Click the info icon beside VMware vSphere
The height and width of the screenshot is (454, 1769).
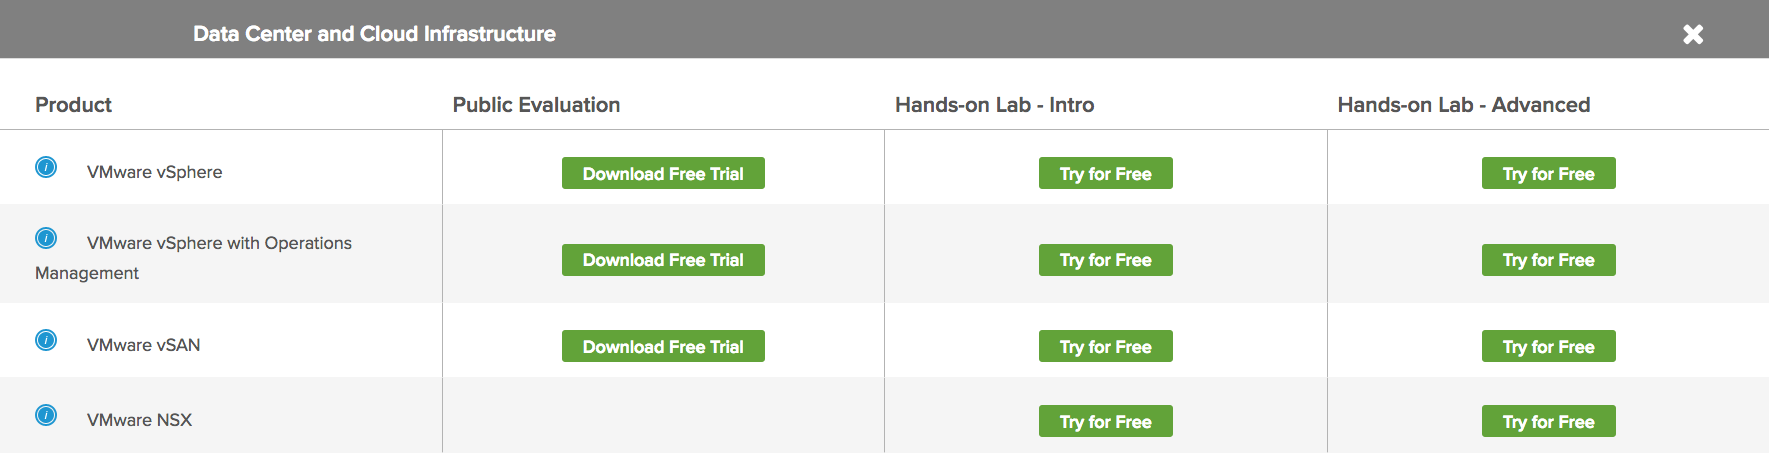coord(46,167)
